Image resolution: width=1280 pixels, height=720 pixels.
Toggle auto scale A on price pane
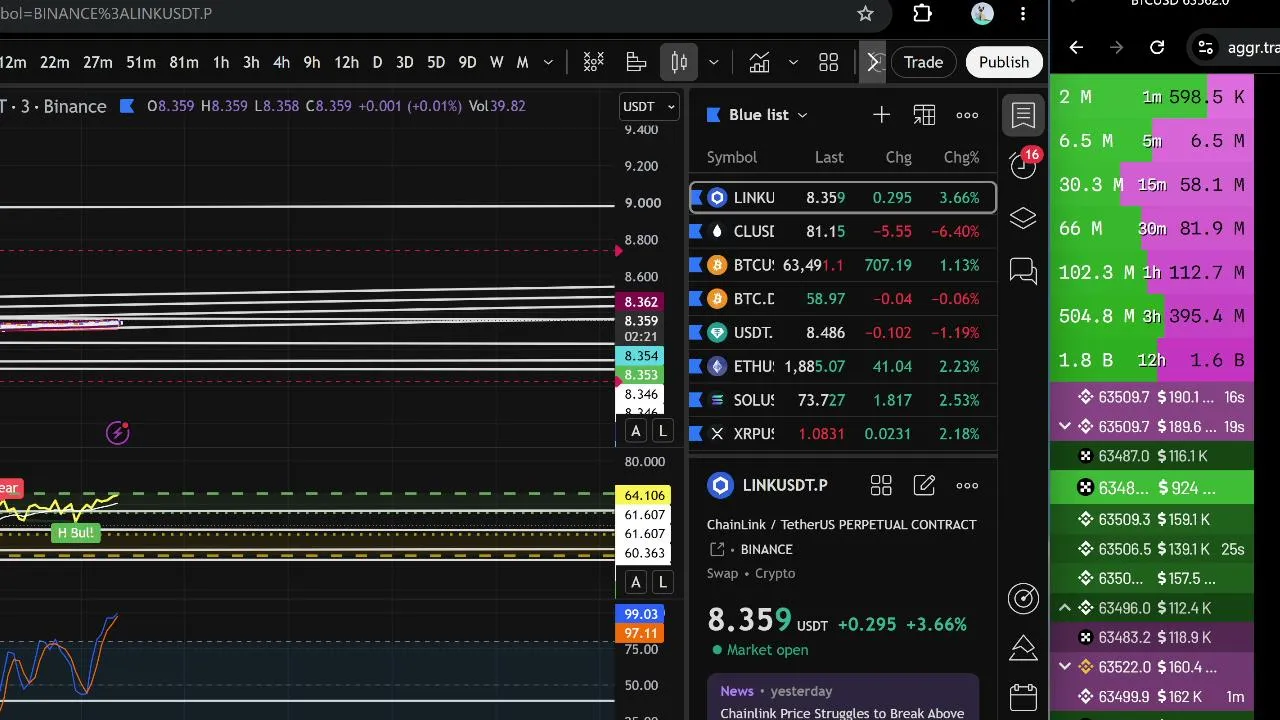coord(635,431)
